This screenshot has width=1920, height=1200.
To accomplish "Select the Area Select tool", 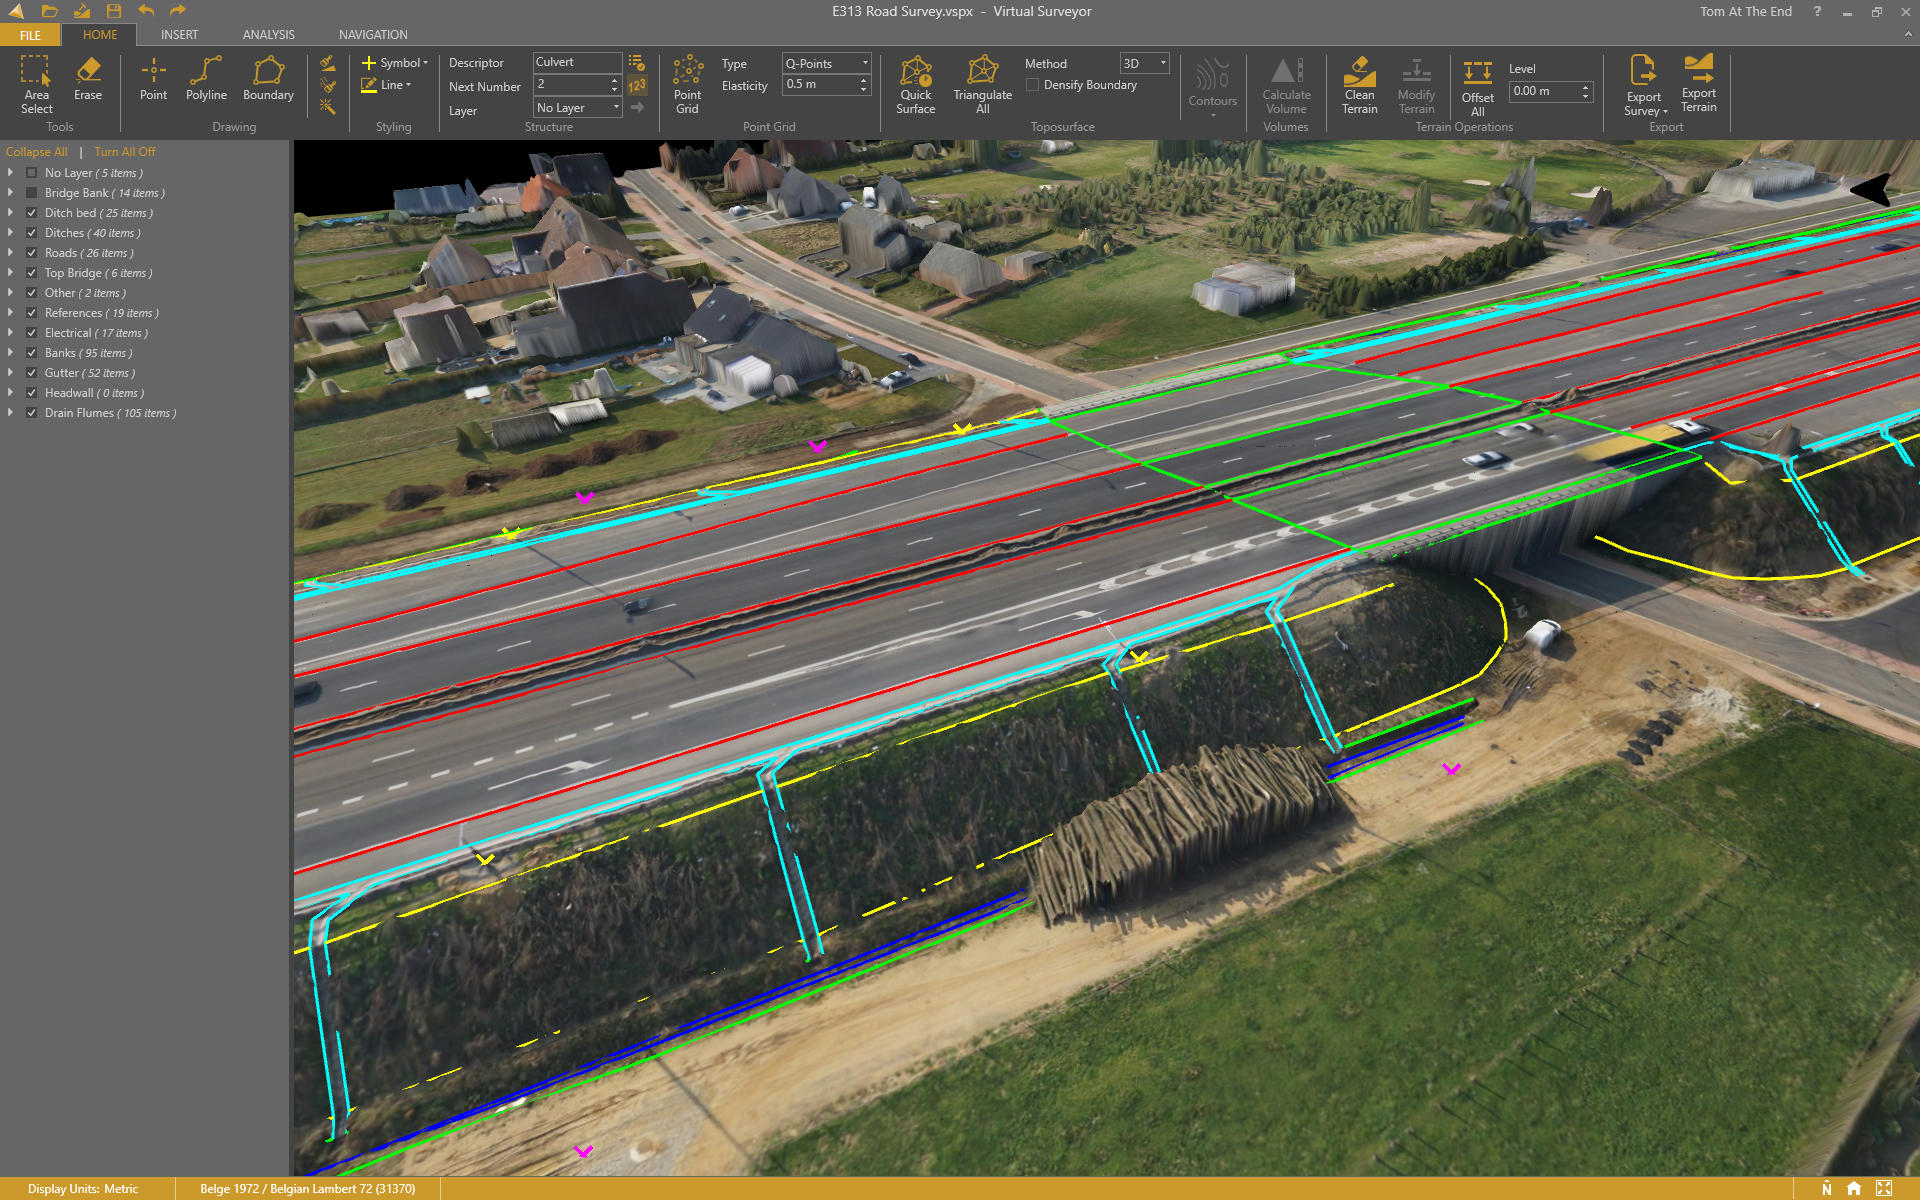I will pyautogui.click(x=36, y=85).
